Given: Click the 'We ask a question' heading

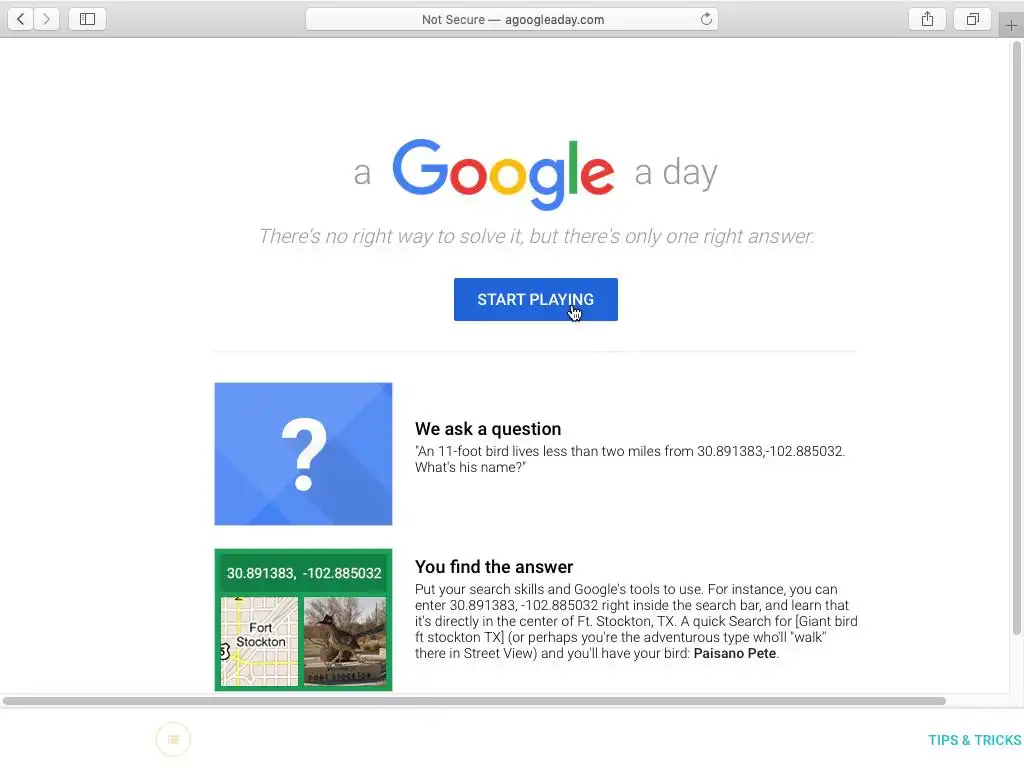Looking at the screenshot, I should tap(488, 429).
